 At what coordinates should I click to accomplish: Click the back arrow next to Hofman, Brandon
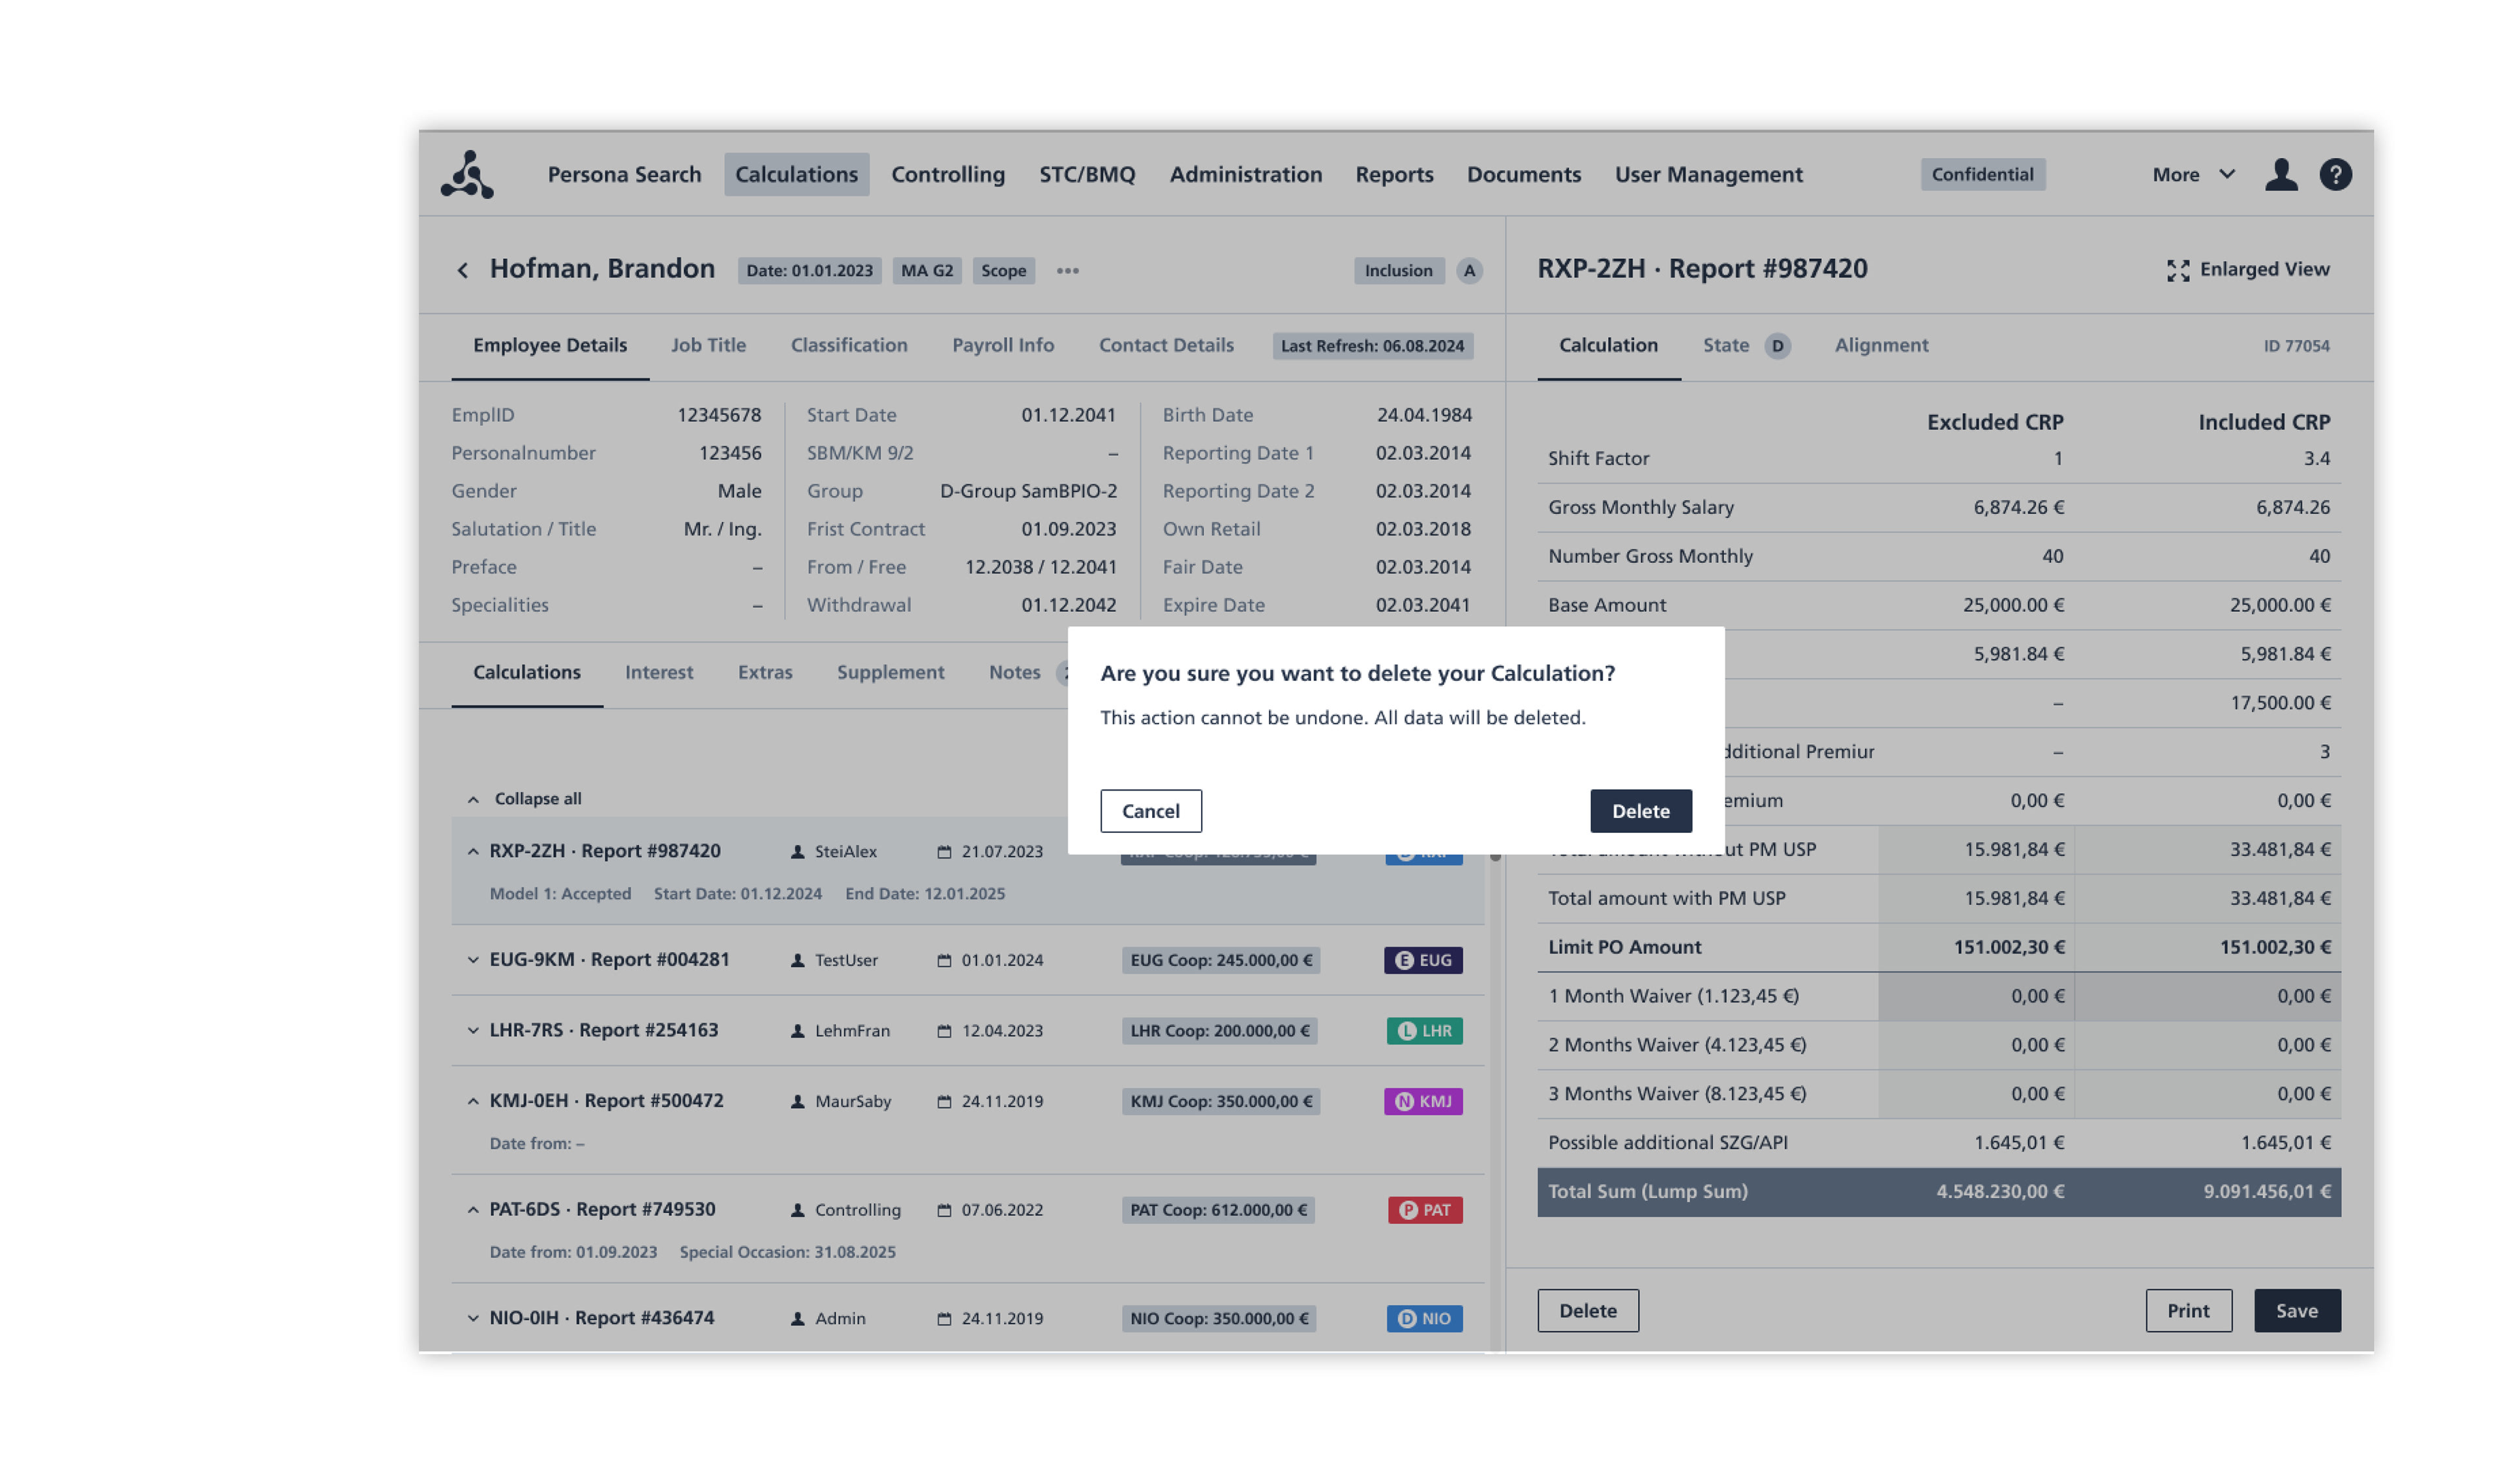click(462, 270)
